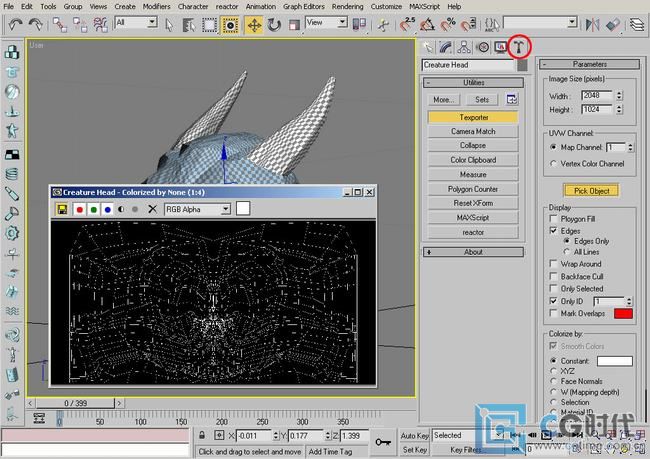Uncheck the Only ID checkbox
Screen dimensions: 650x459
[553, 300]
